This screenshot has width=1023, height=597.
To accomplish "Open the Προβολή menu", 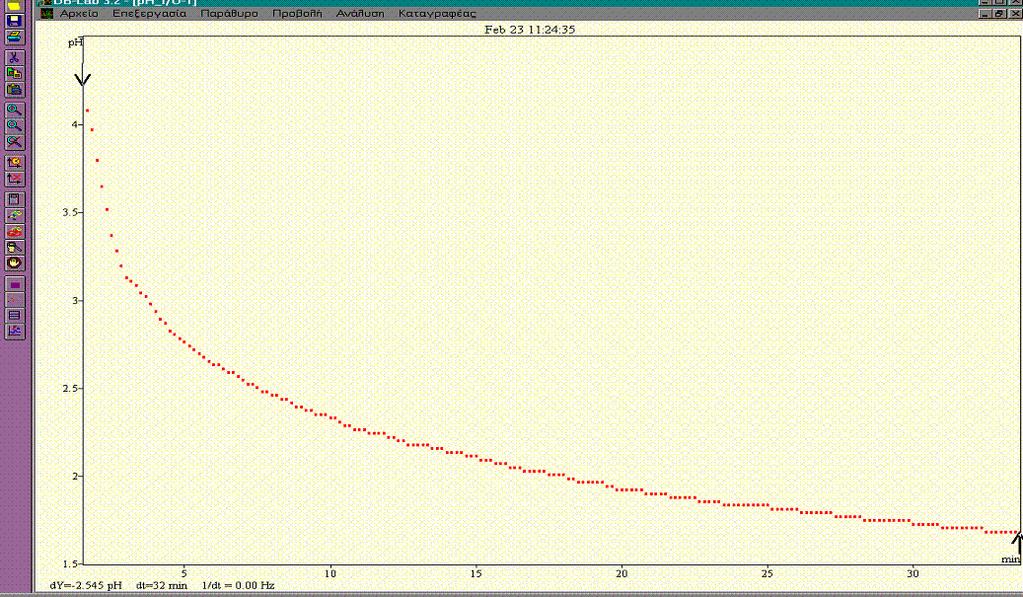I will click(297, 13).
